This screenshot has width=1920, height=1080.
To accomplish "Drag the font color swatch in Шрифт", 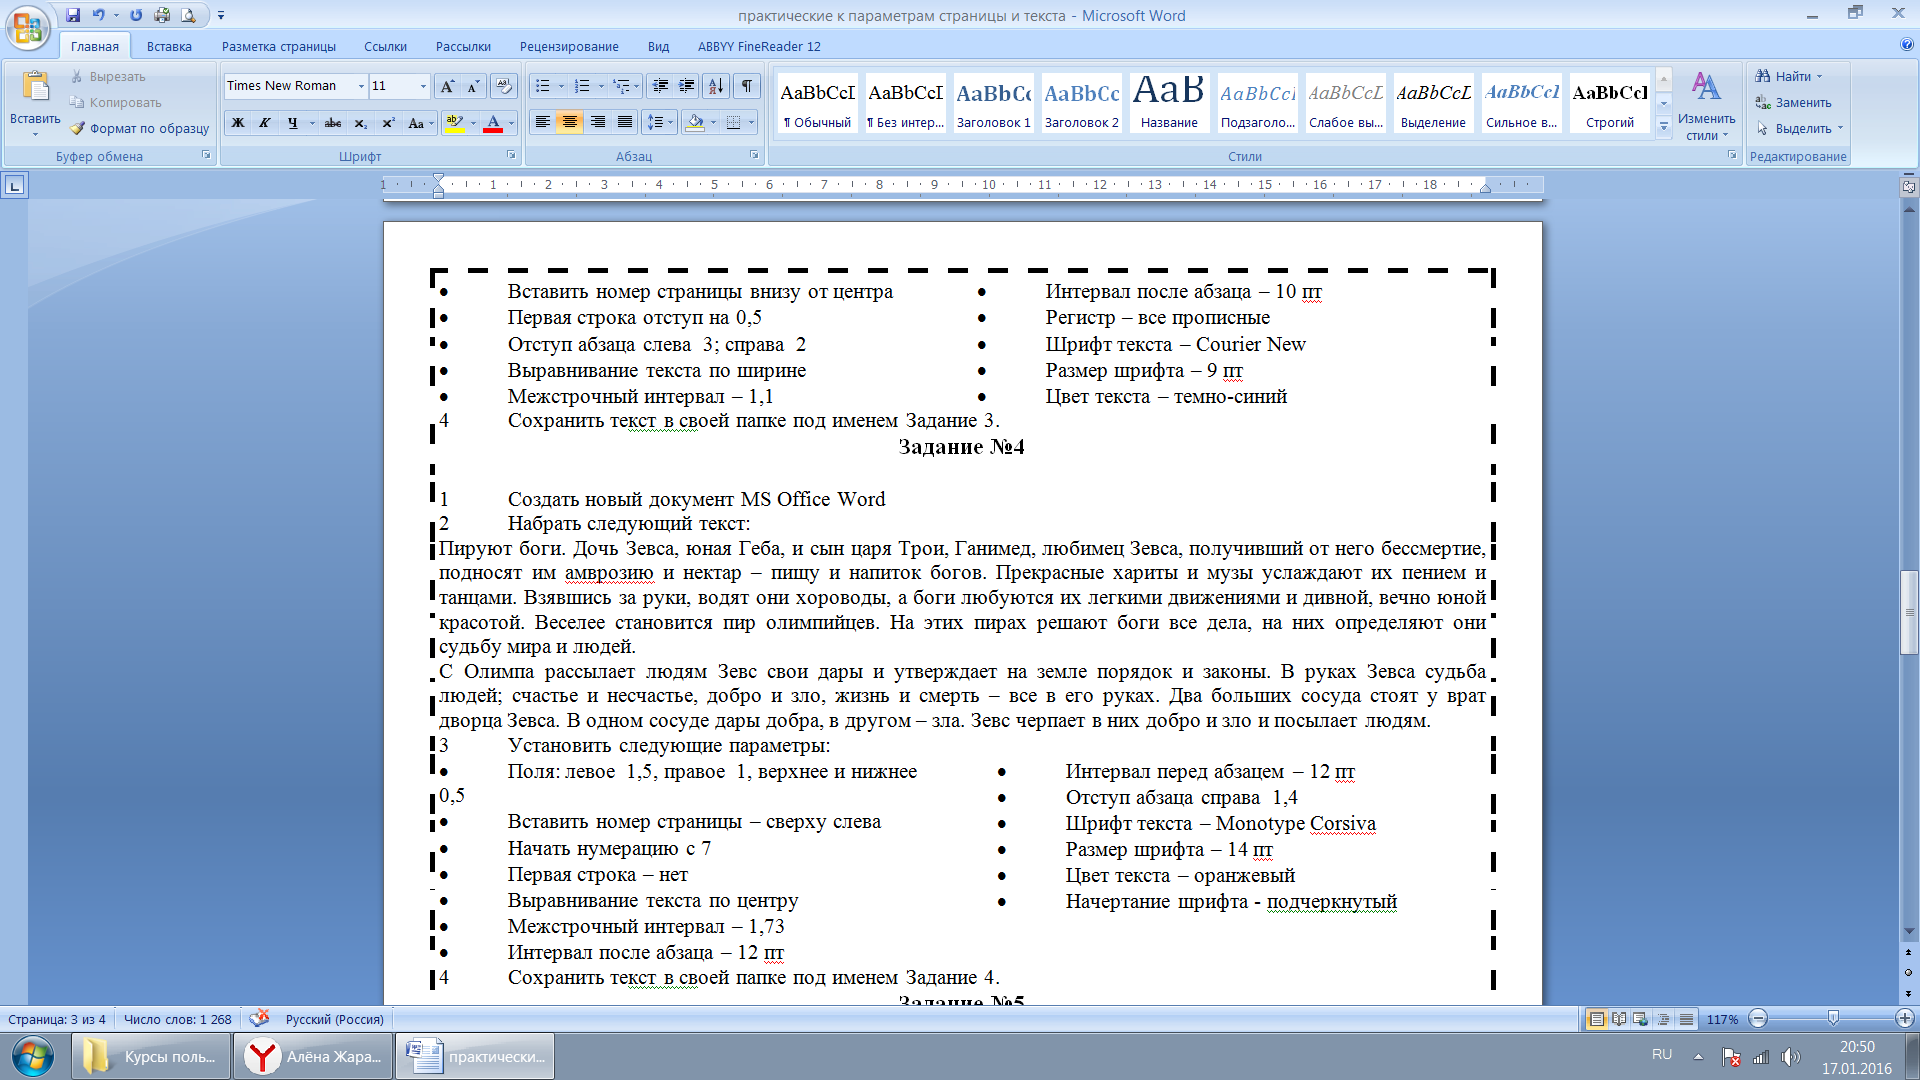I will (489, 123).
